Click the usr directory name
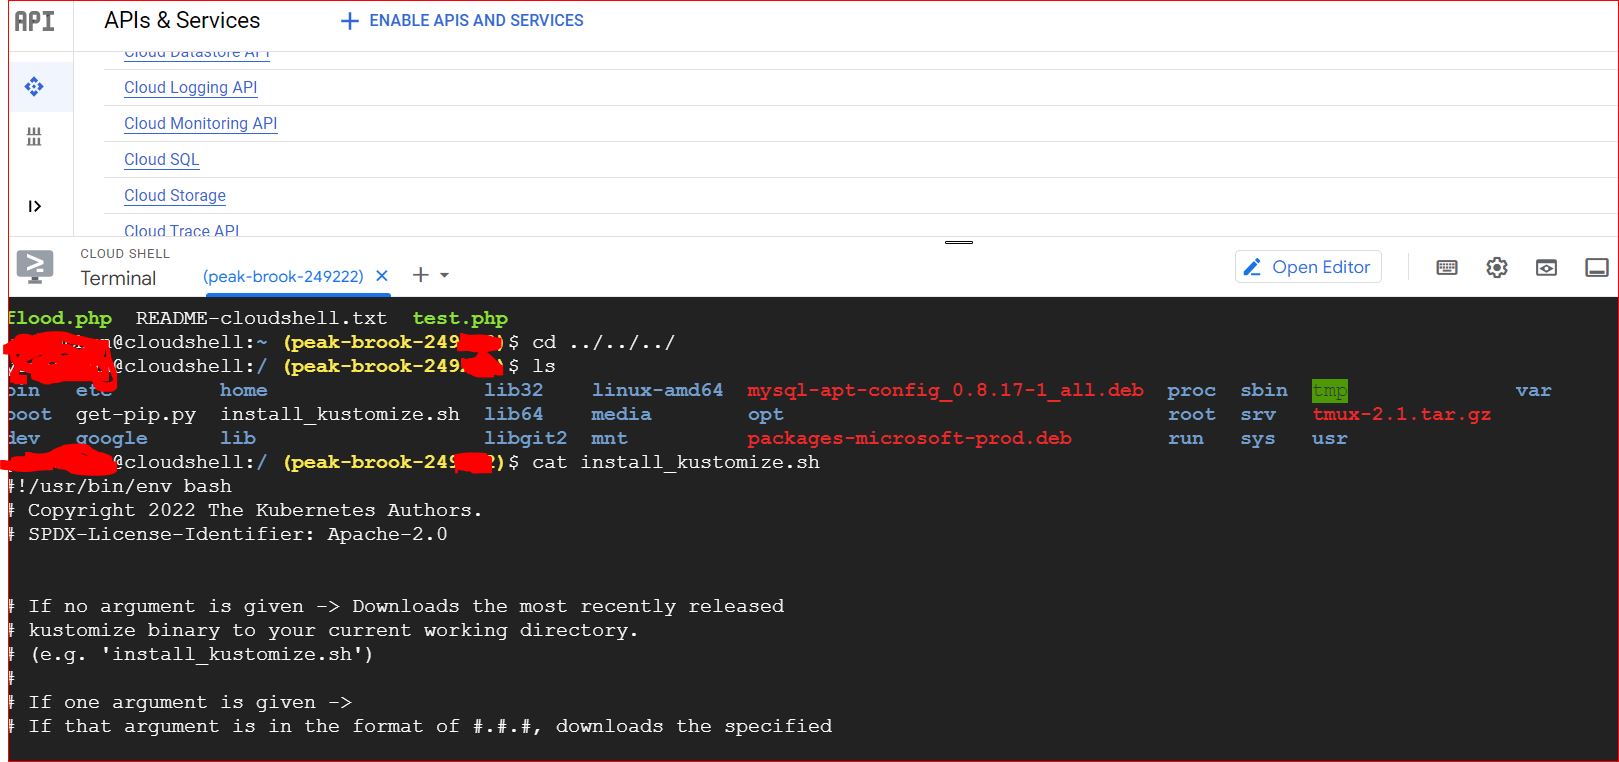The width and height of the screenshot is (1619, 762). point(1330,438)
